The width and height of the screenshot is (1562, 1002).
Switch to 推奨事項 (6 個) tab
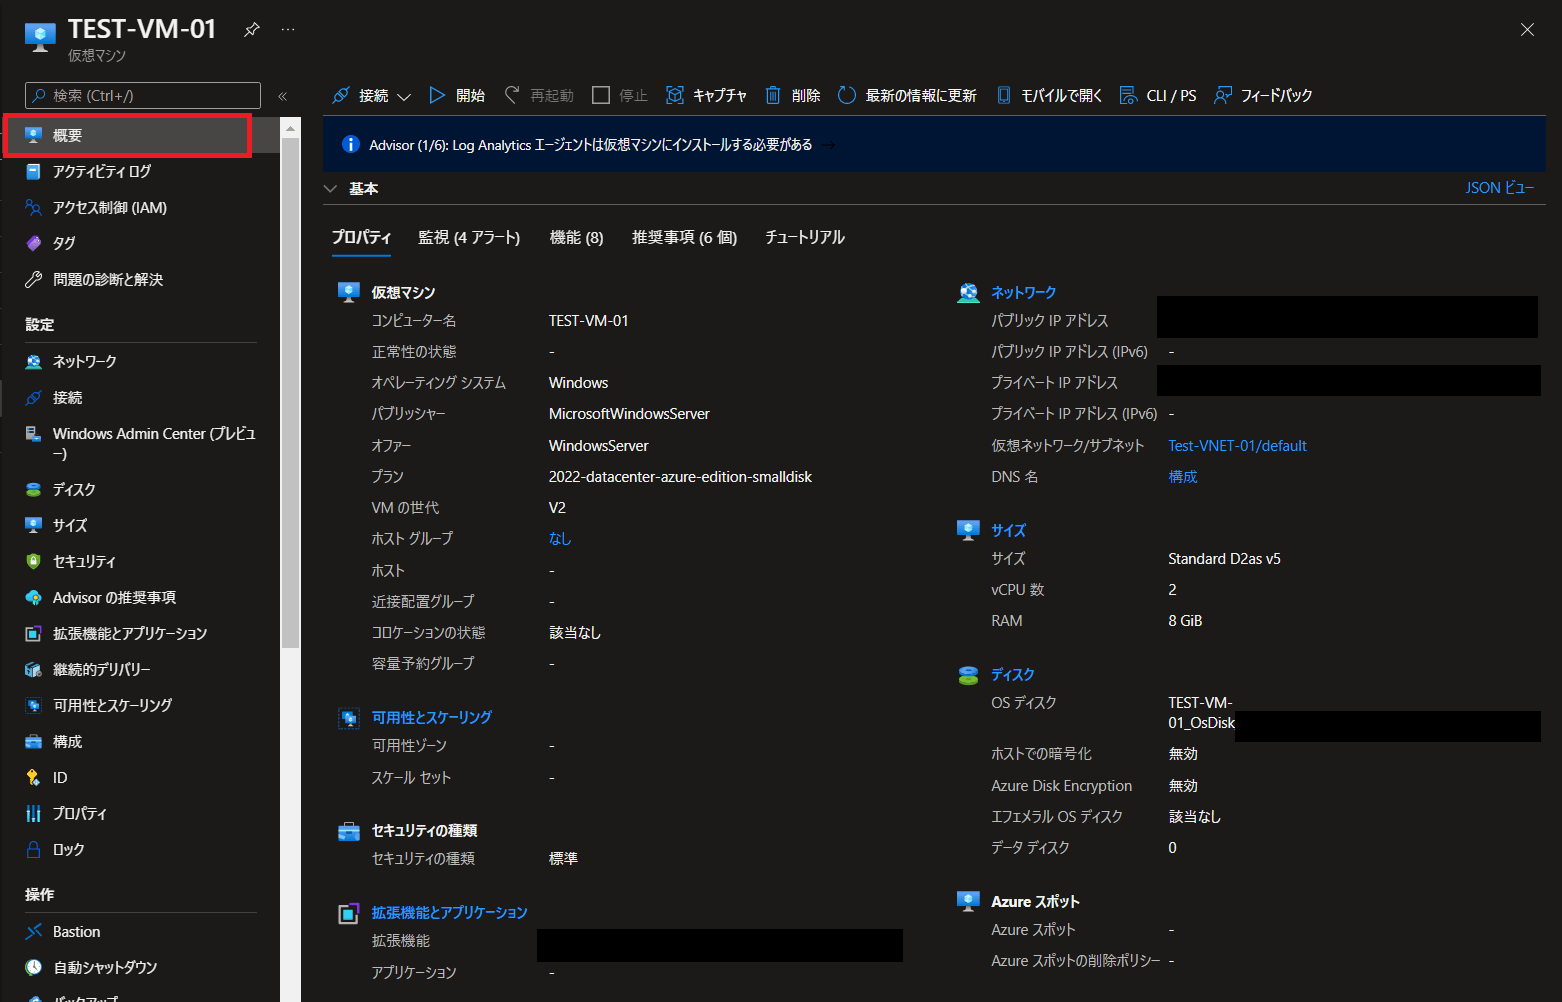pyautogui.click(x=684, y=237)
